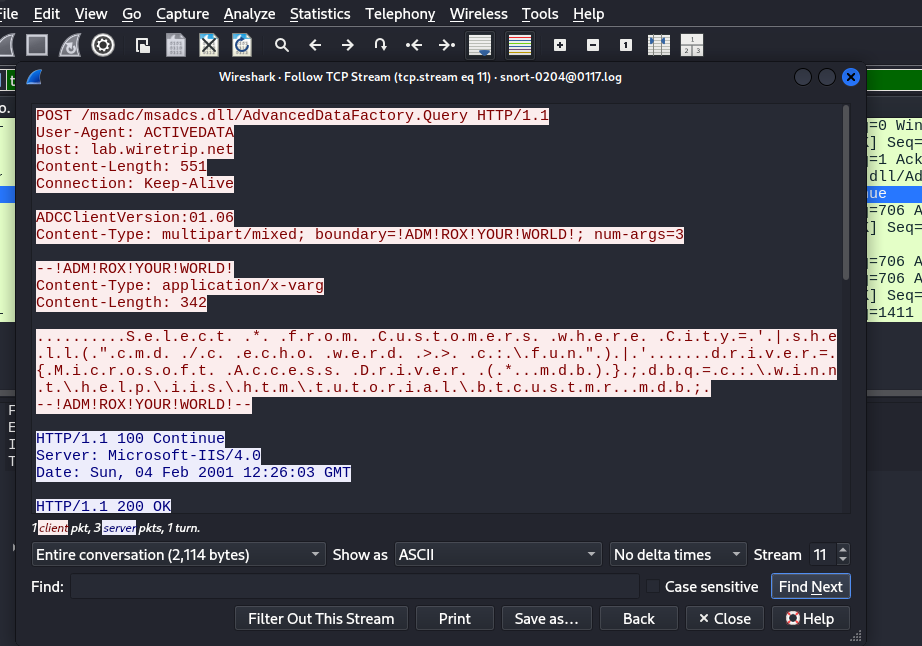Open the Analyze menu
Viewport: 922px width, 646px height.
click(249, 14)
